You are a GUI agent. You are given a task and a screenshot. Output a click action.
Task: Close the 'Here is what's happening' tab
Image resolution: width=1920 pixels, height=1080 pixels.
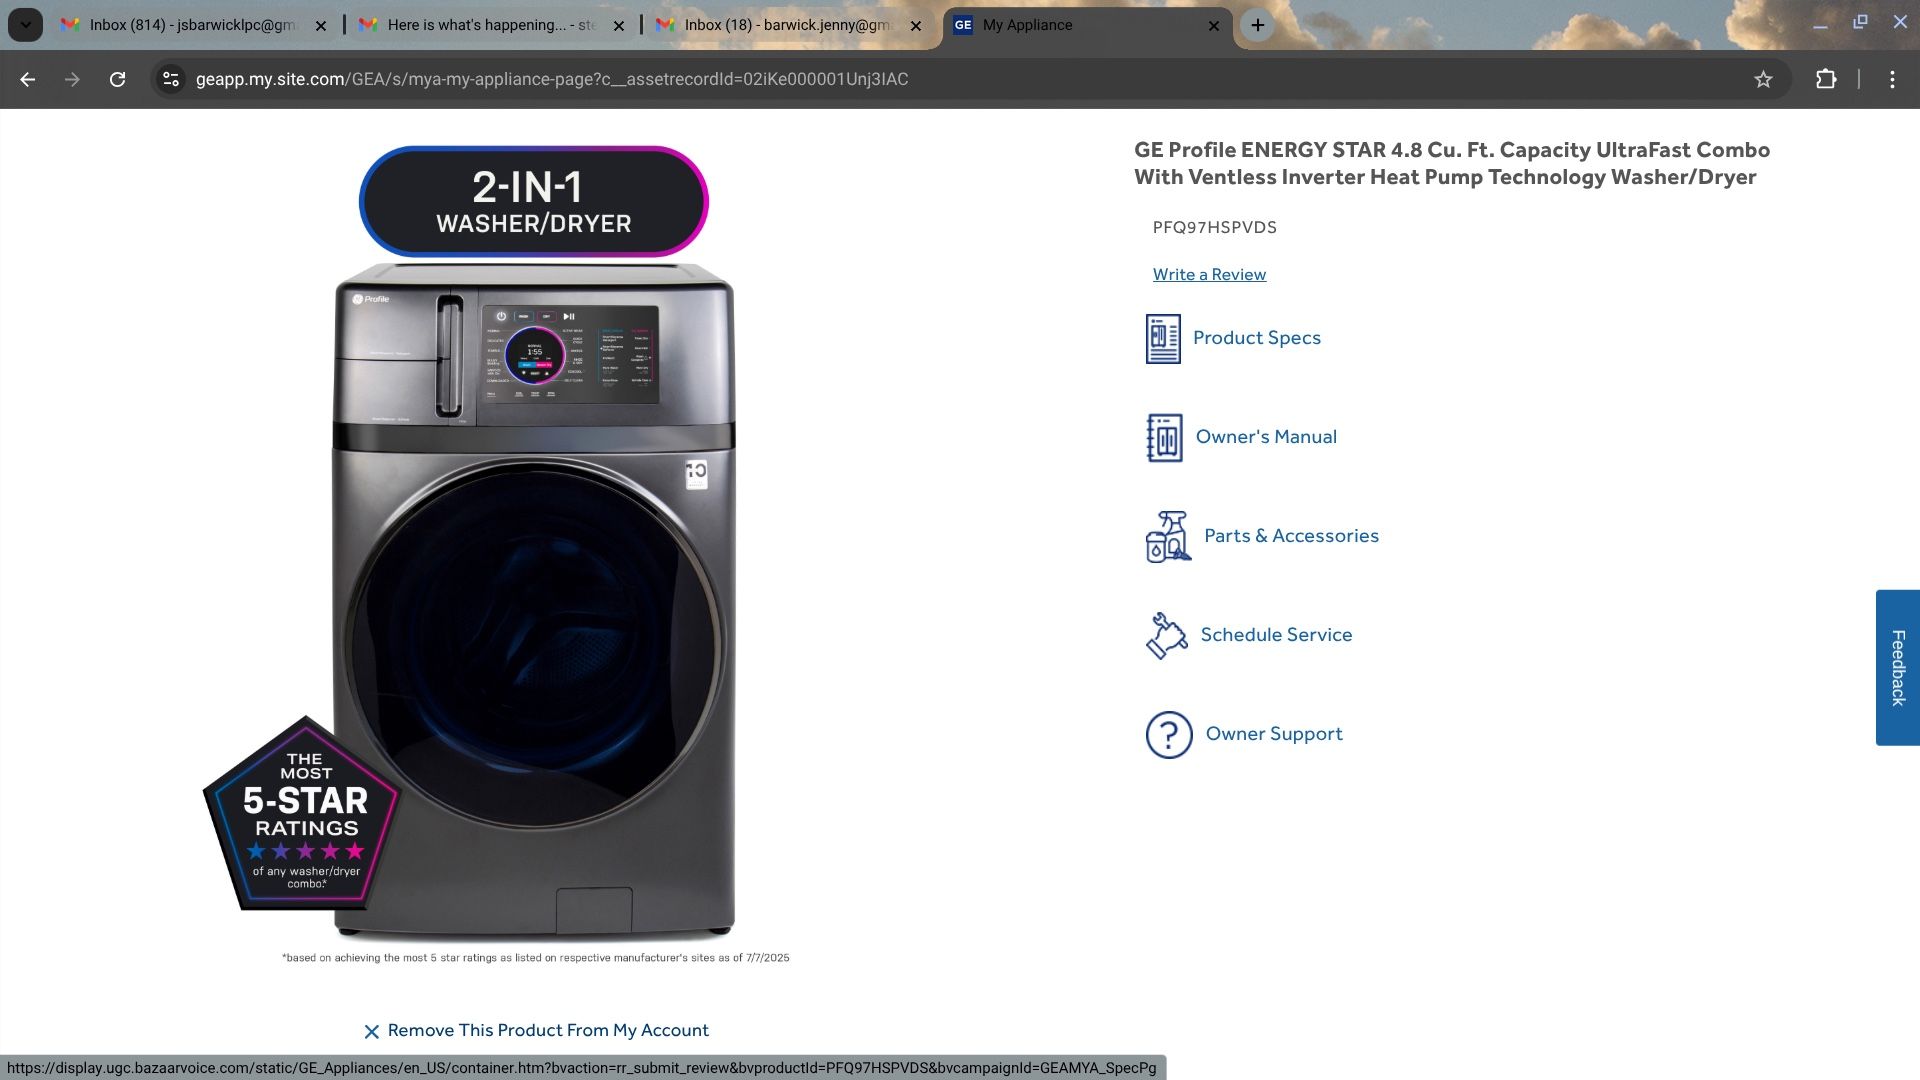click(x=619, y=26)
